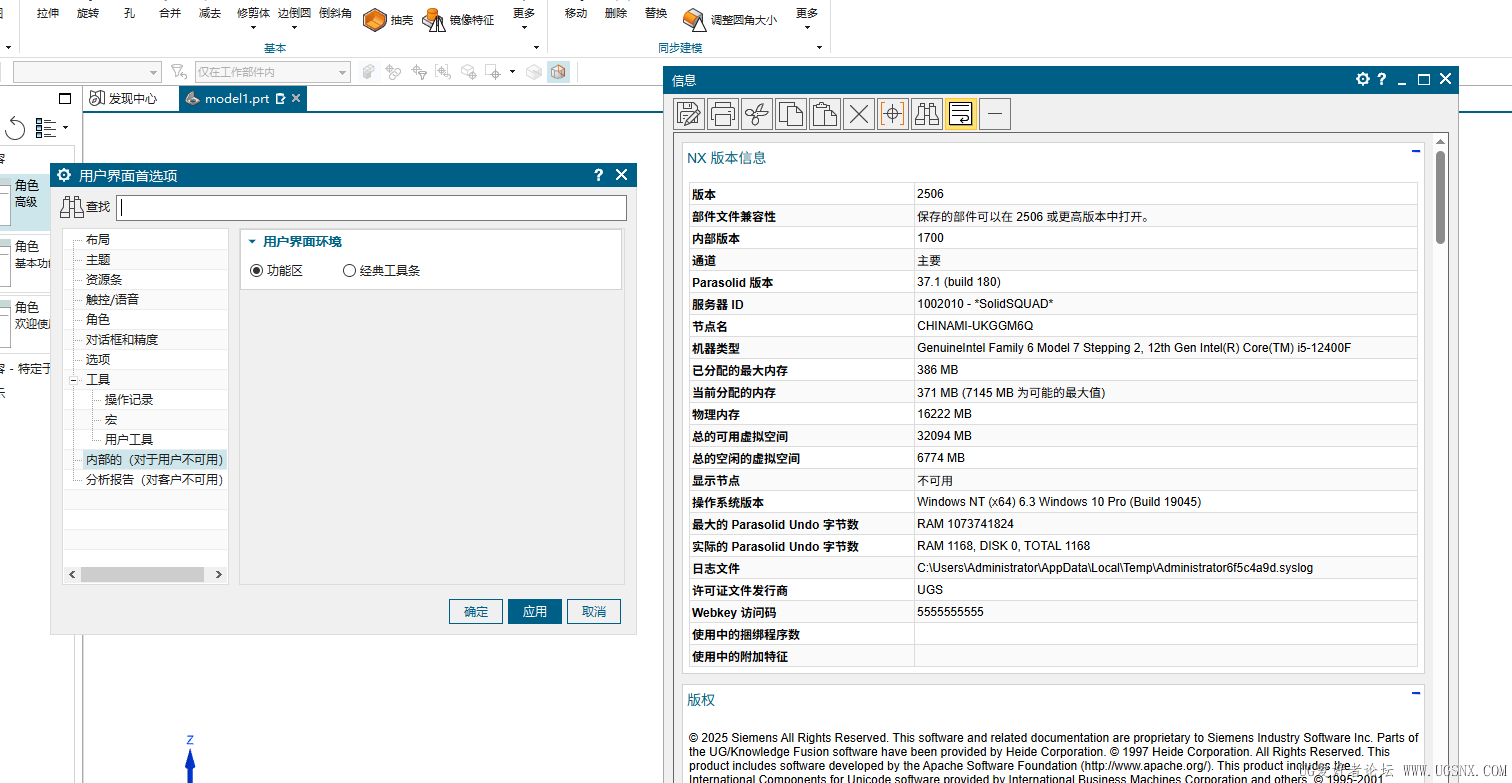Select 对话框和精度 in preferences tree

pos(122,340)
